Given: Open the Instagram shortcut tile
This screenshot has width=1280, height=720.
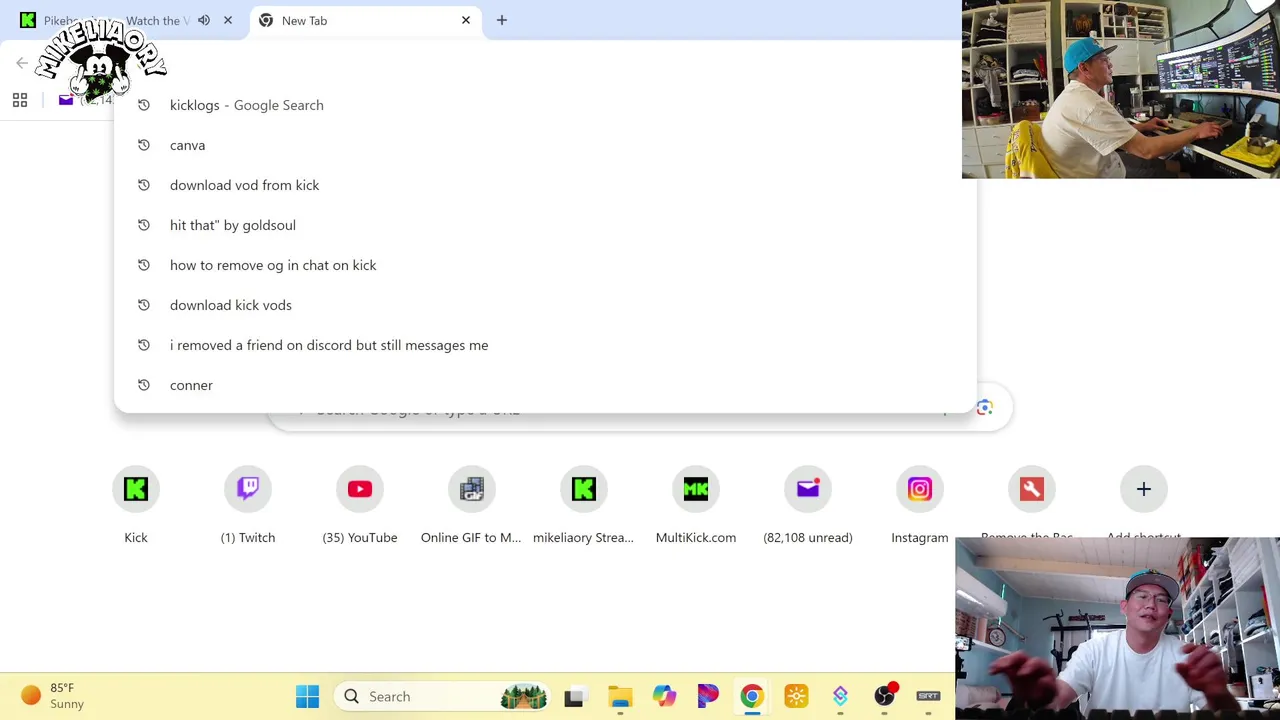Looking at the screenshot, I should click(920, 506).
